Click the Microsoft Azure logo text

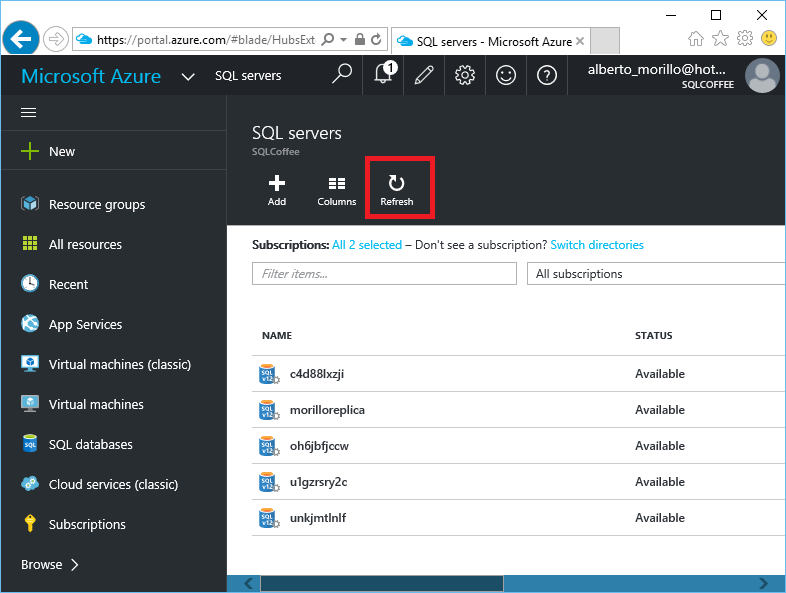91,76
